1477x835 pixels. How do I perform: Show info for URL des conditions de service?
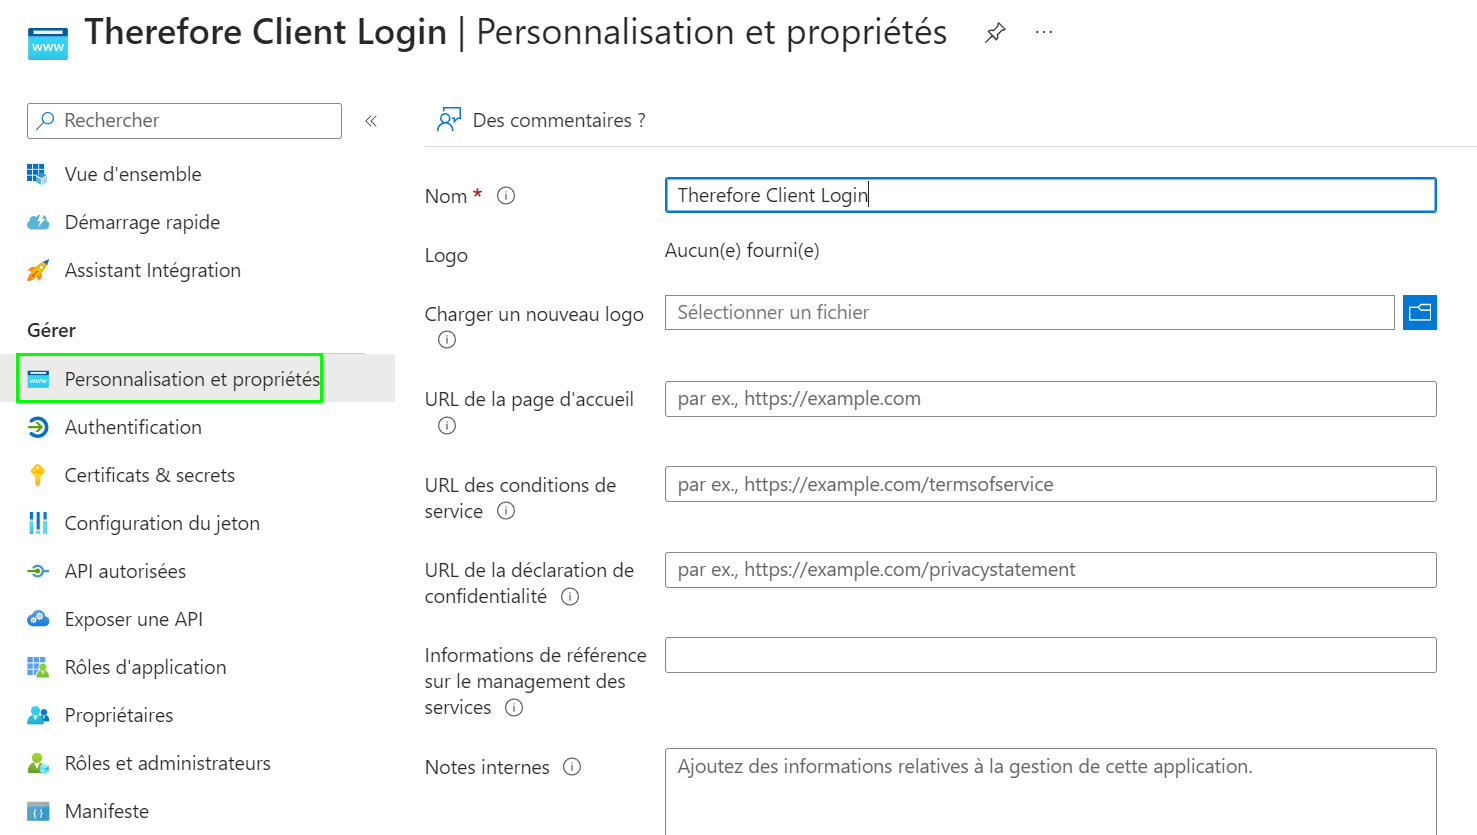[x=506, y=511]
